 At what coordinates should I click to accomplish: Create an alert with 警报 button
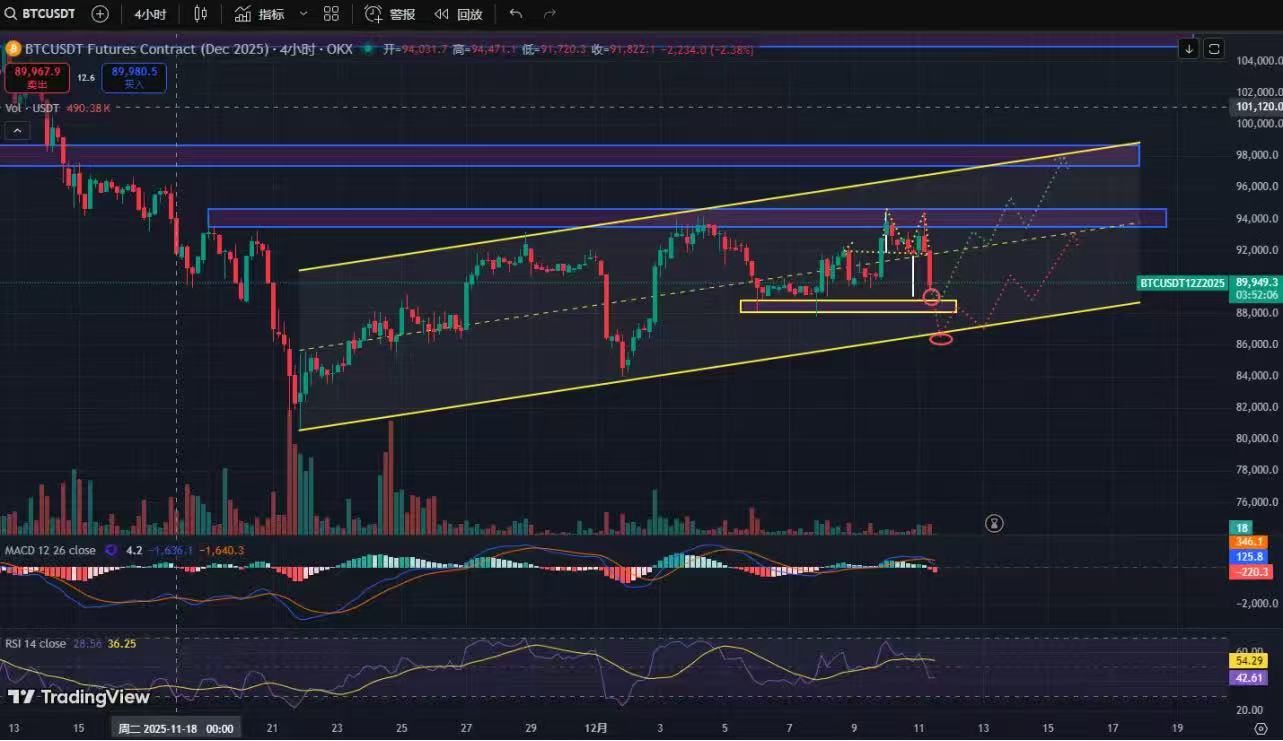coord(390,14)
